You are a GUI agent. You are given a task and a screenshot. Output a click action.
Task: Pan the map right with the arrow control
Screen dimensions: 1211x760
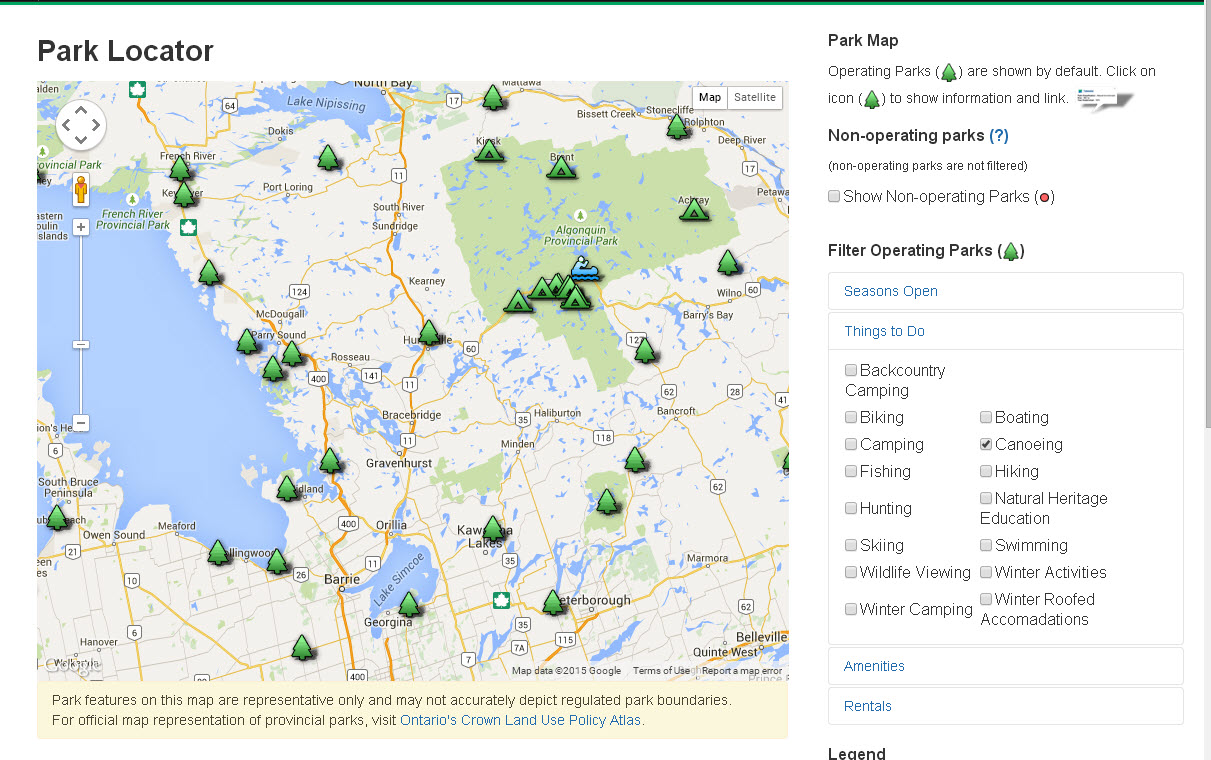pos(97,125)
